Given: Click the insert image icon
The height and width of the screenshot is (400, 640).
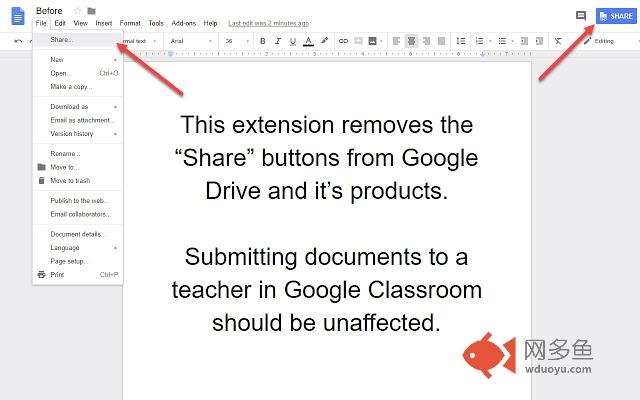Looking at the screenshot, I should pyautogui.click(x=372, y=41).
